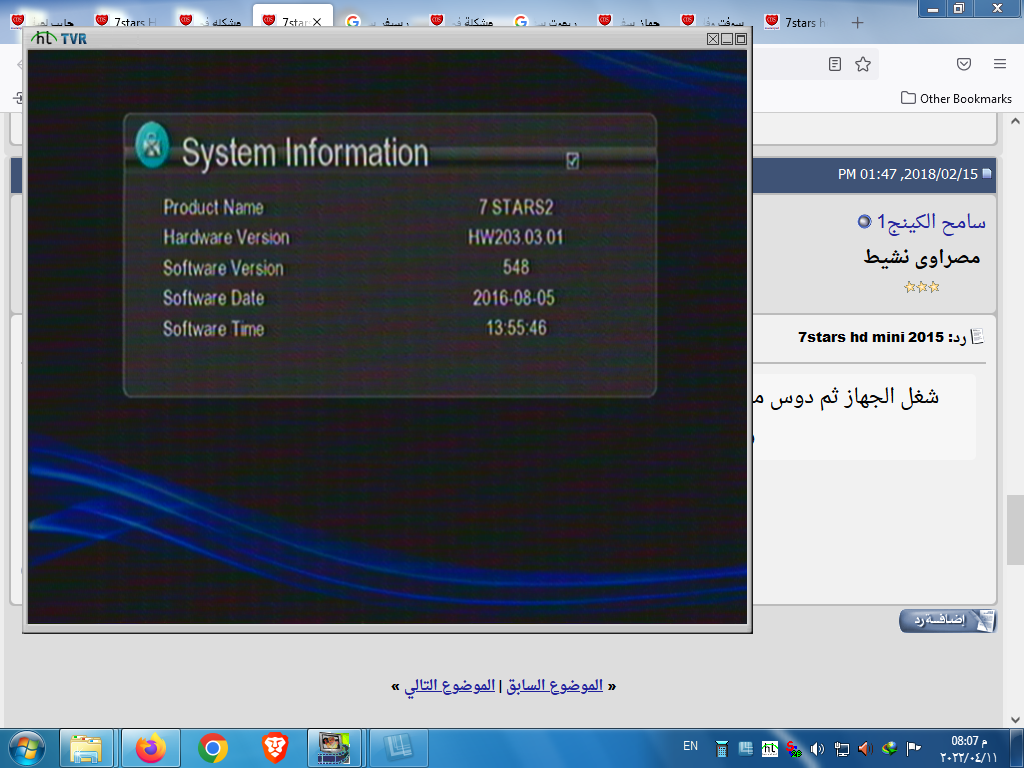Open Windows Explorer from taskbar
The height and width of the screenshot is (768, 1024).
(86, 748)
